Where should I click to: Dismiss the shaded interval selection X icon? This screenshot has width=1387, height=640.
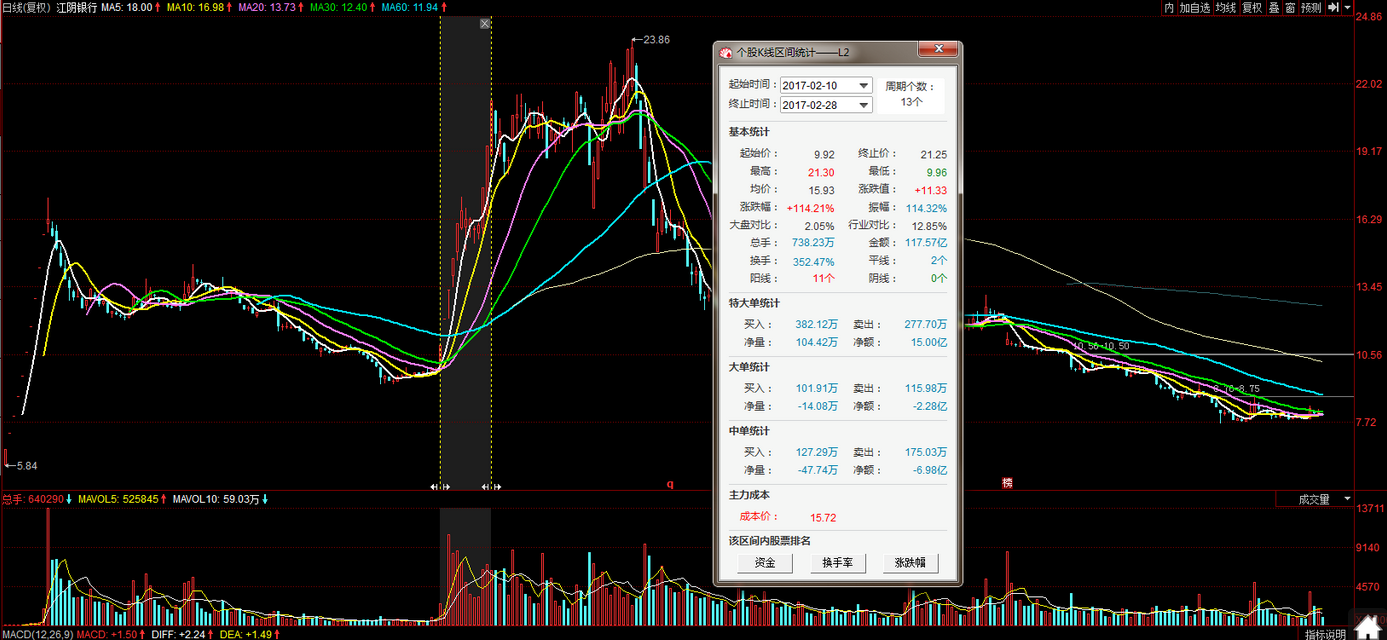[485, 24]
